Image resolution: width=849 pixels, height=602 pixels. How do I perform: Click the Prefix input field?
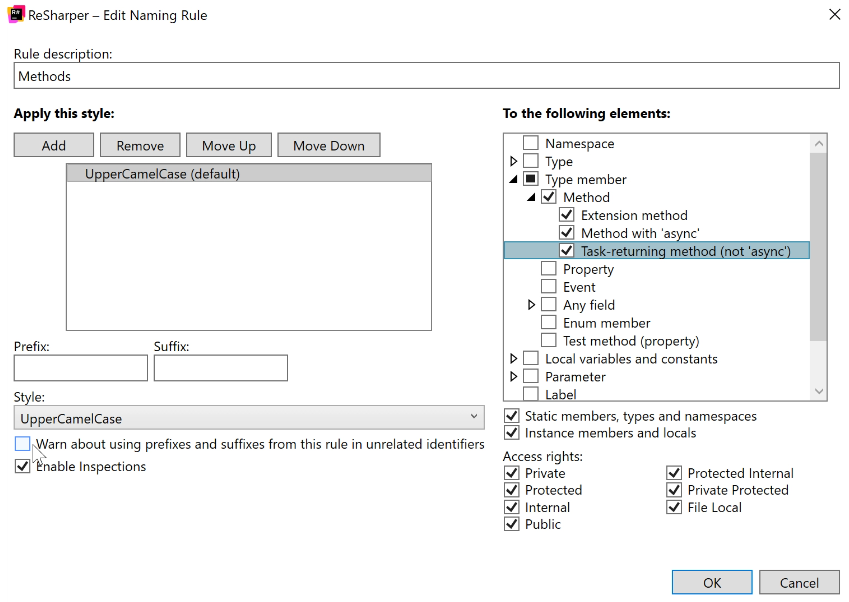pyautogui.click(x=80, y=368)
